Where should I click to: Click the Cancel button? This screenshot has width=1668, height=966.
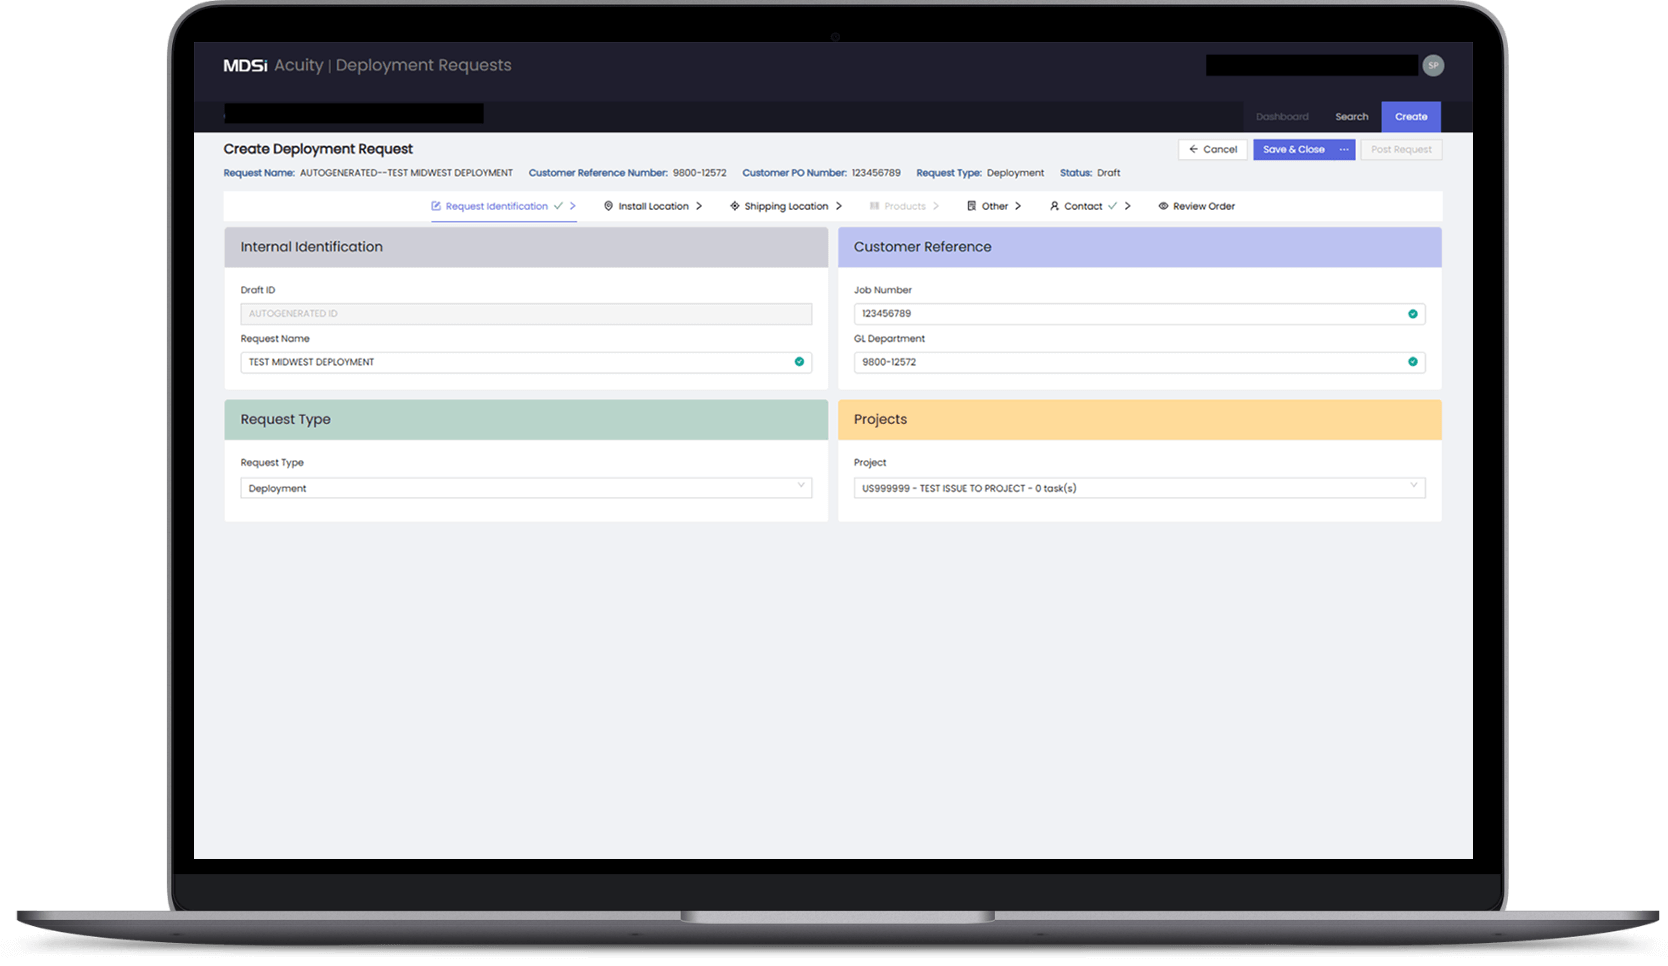(x=1213, y=149)
